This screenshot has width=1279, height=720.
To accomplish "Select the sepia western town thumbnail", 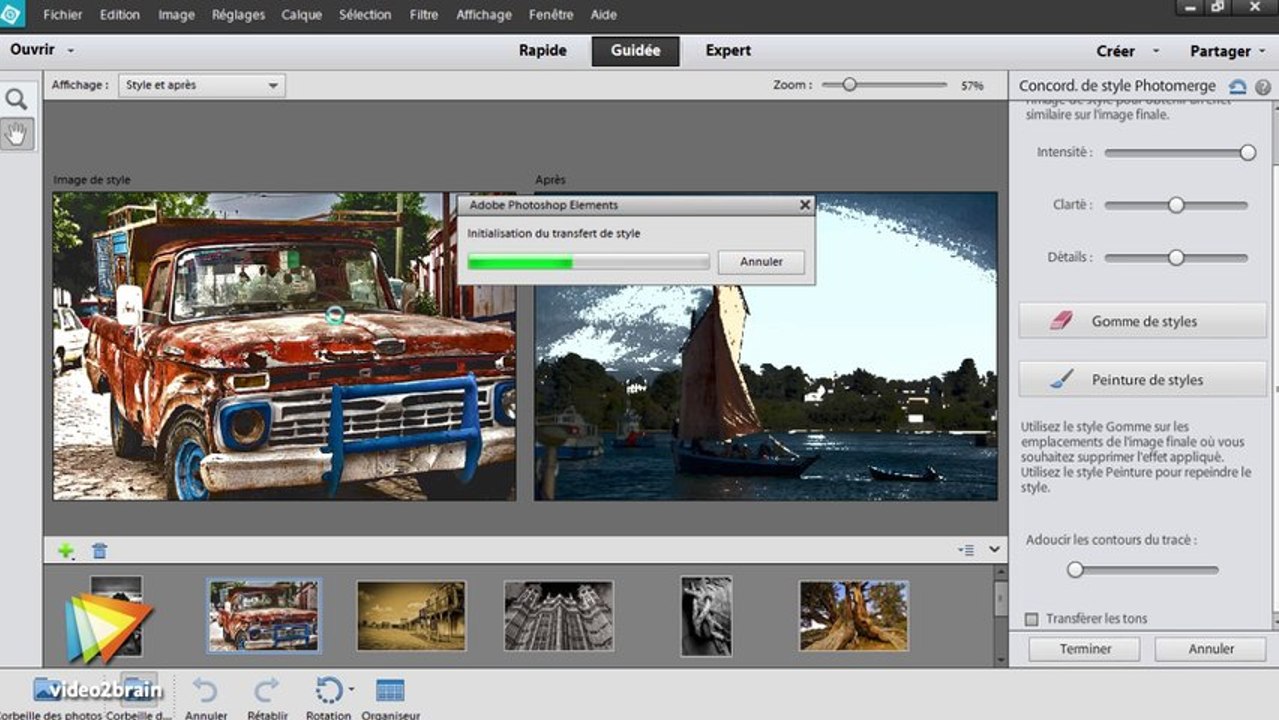I will pos(411,616).
